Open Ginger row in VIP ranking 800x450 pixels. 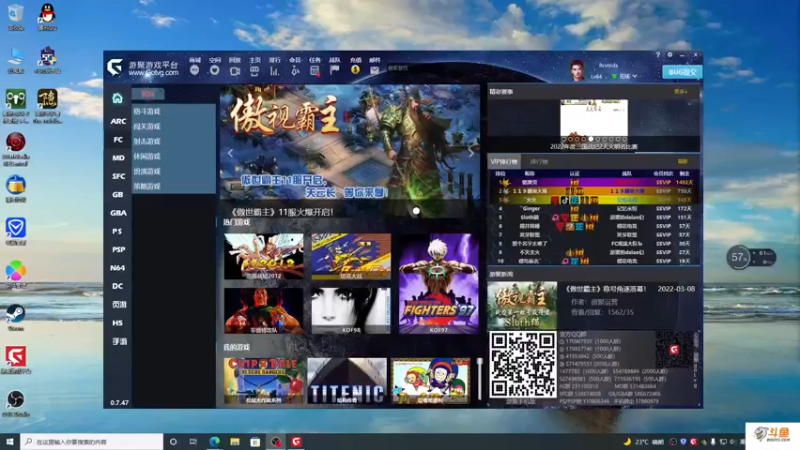point(594,209)
